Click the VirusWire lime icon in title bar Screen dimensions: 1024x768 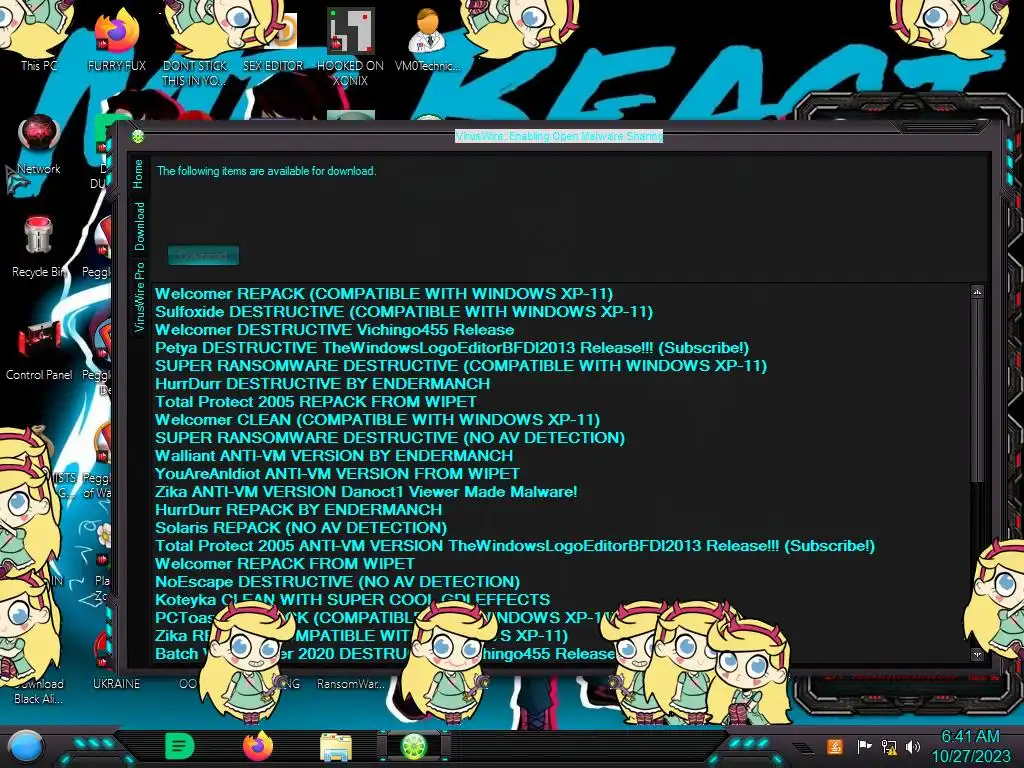coord(138,136)
